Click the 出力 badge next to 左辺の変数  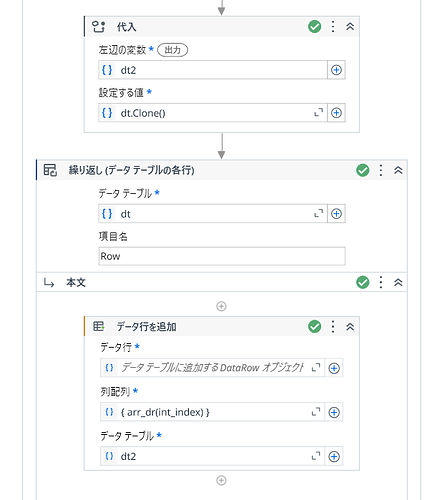[x=172, y=50]
